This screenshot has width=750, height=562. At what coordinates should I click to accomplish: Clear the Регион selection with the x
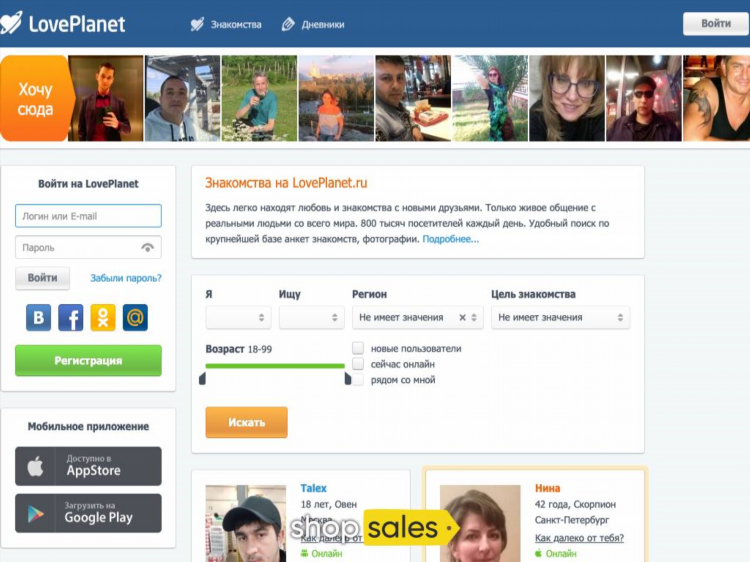pyautogui.click(x=462, y=318)
